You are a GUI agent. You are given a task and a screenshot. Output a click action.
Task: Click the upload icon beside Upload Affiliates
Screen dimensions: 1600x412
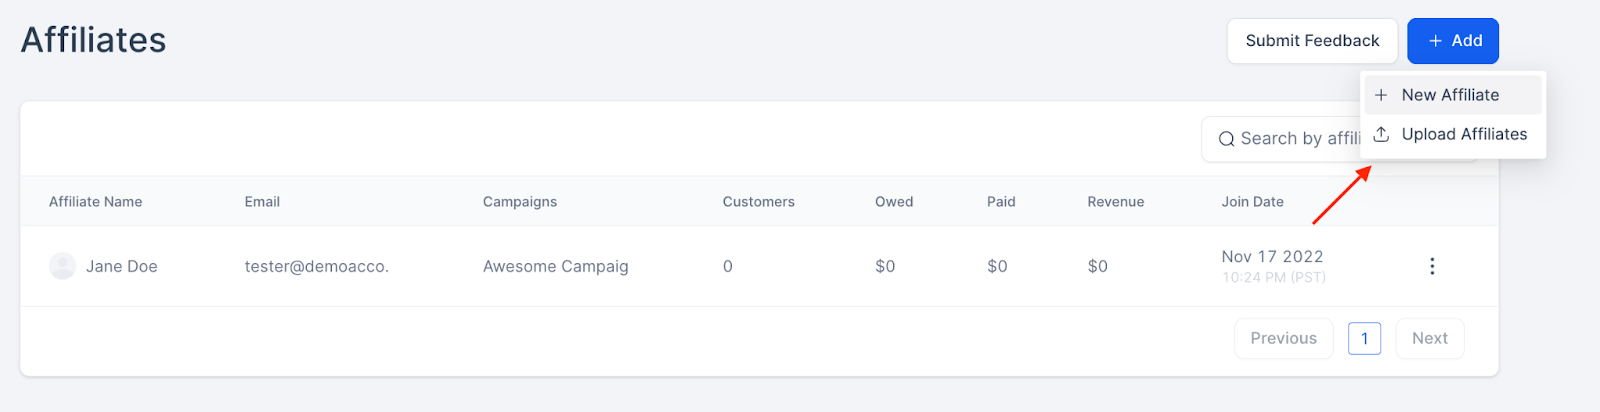point(1381,134)
